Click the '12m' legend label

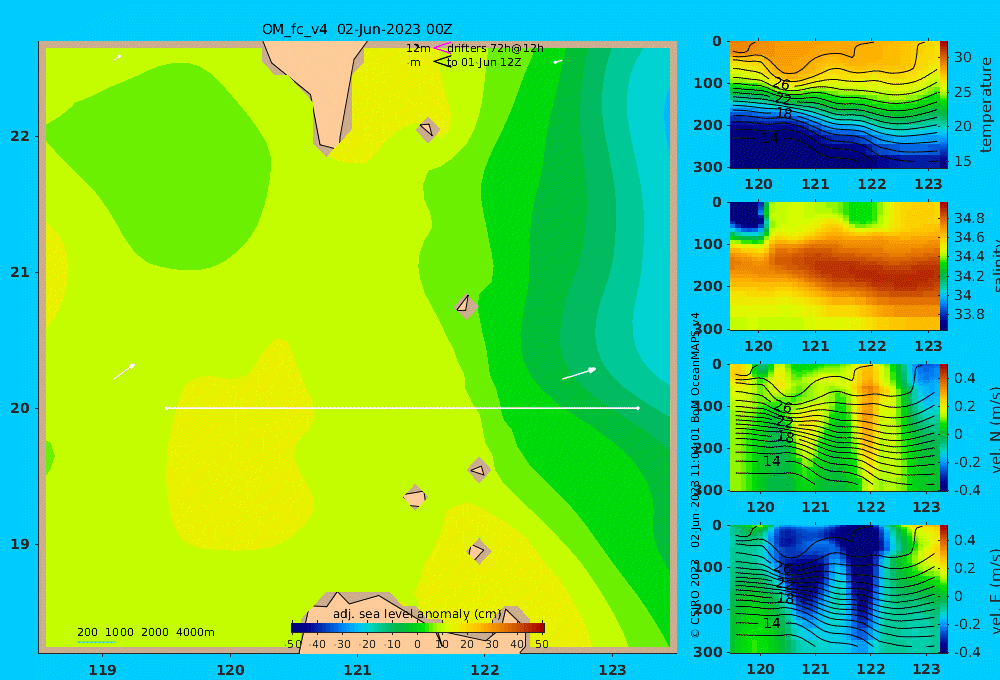coord(418,48)
